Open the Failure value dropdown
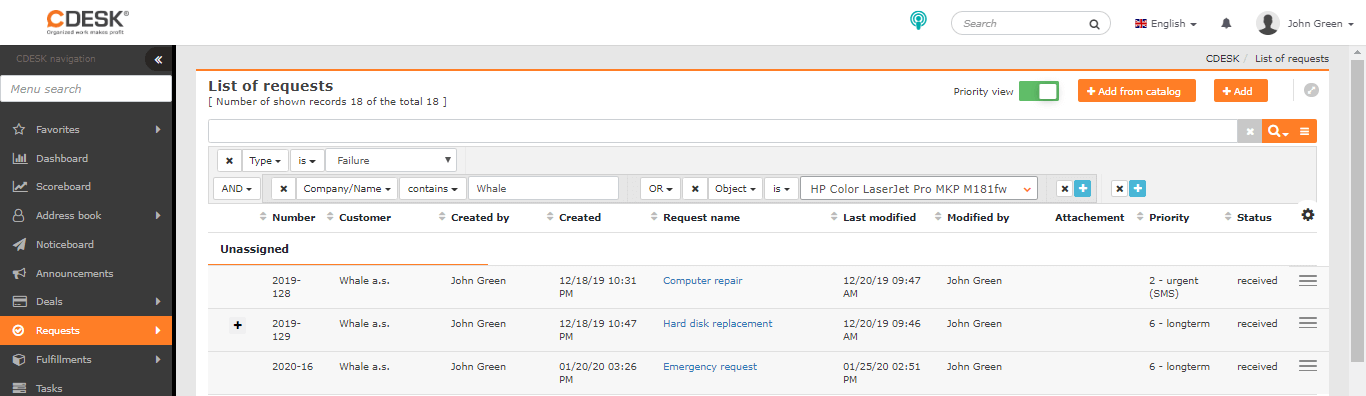Screen dimensions: 1366x396 391,160
